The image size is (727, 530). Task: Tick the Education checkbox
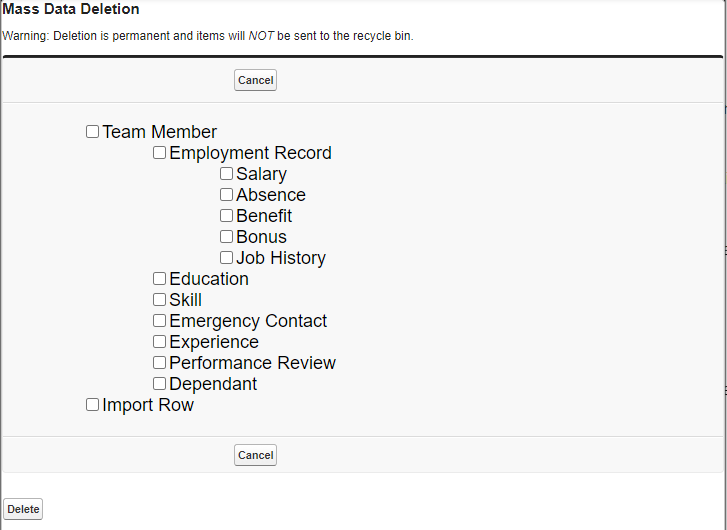coord(160,279)
